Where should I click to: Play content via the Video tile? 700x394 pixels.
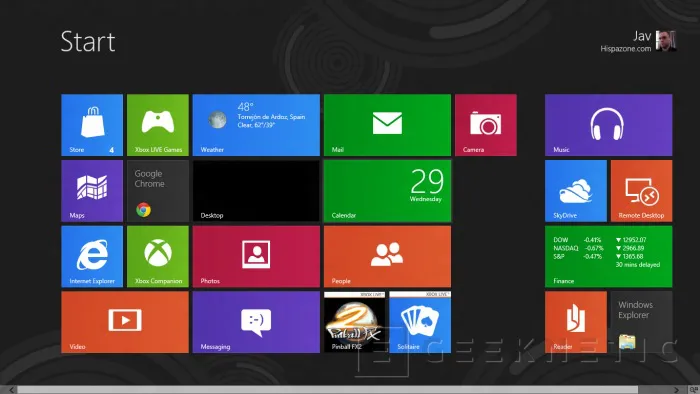125,322
